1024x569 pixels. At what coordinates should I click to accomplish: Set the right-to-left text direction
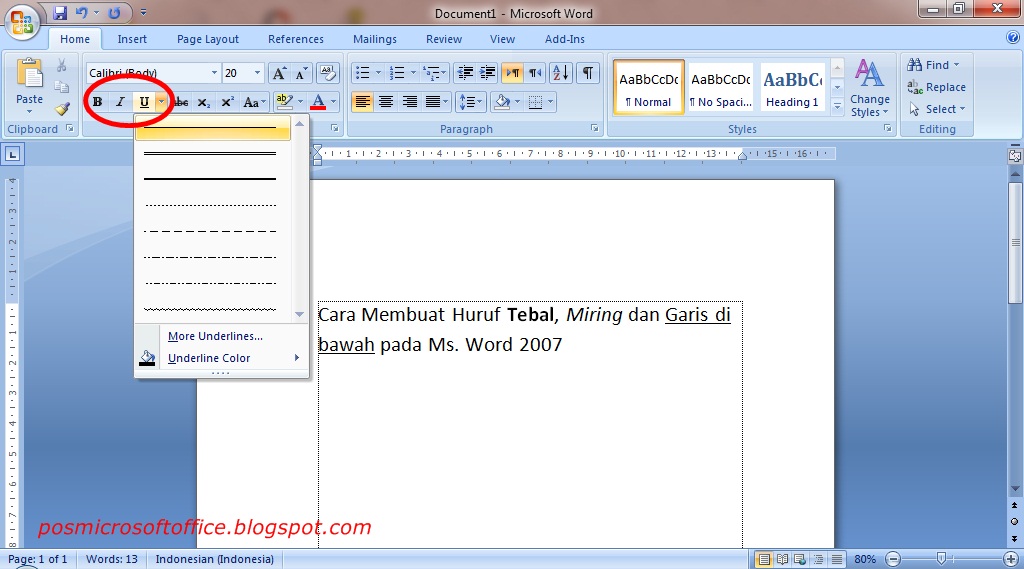tap(536, 73)
